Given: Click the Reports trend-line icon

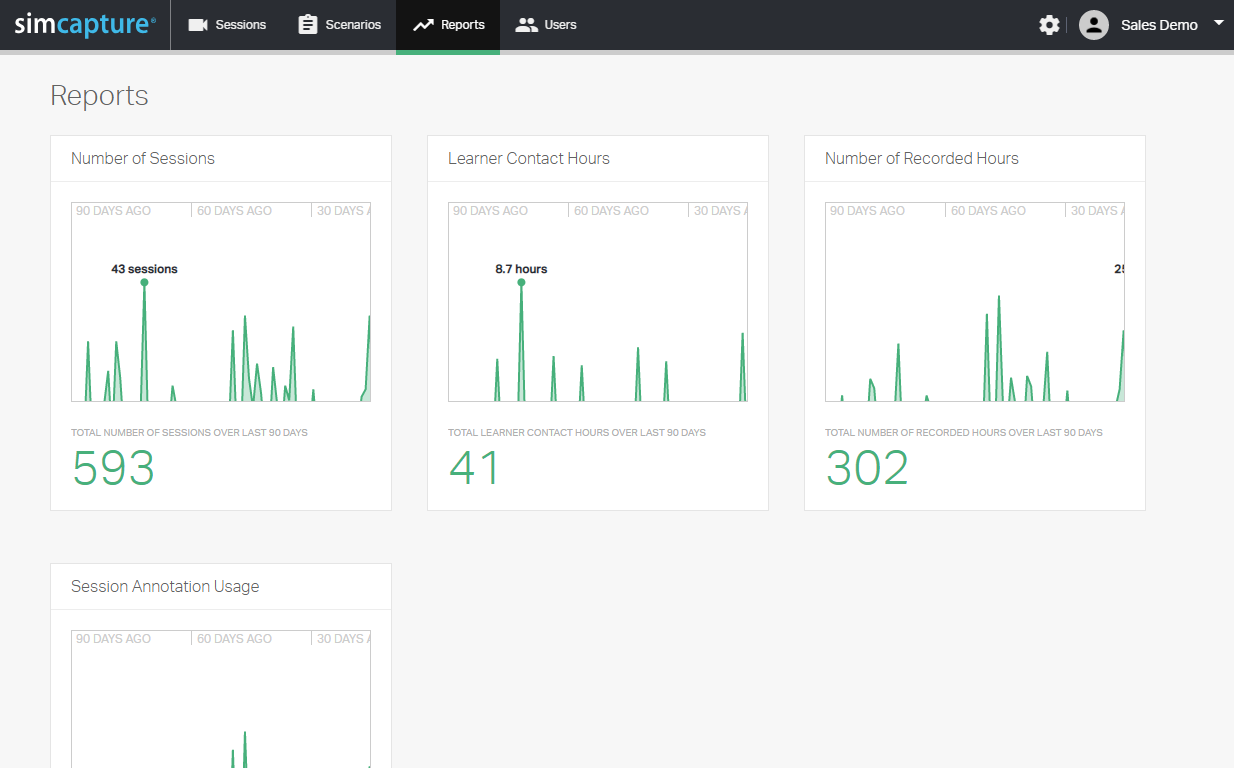Looking at the screenshot, I should pyautogui.click(x=423, y=25).
